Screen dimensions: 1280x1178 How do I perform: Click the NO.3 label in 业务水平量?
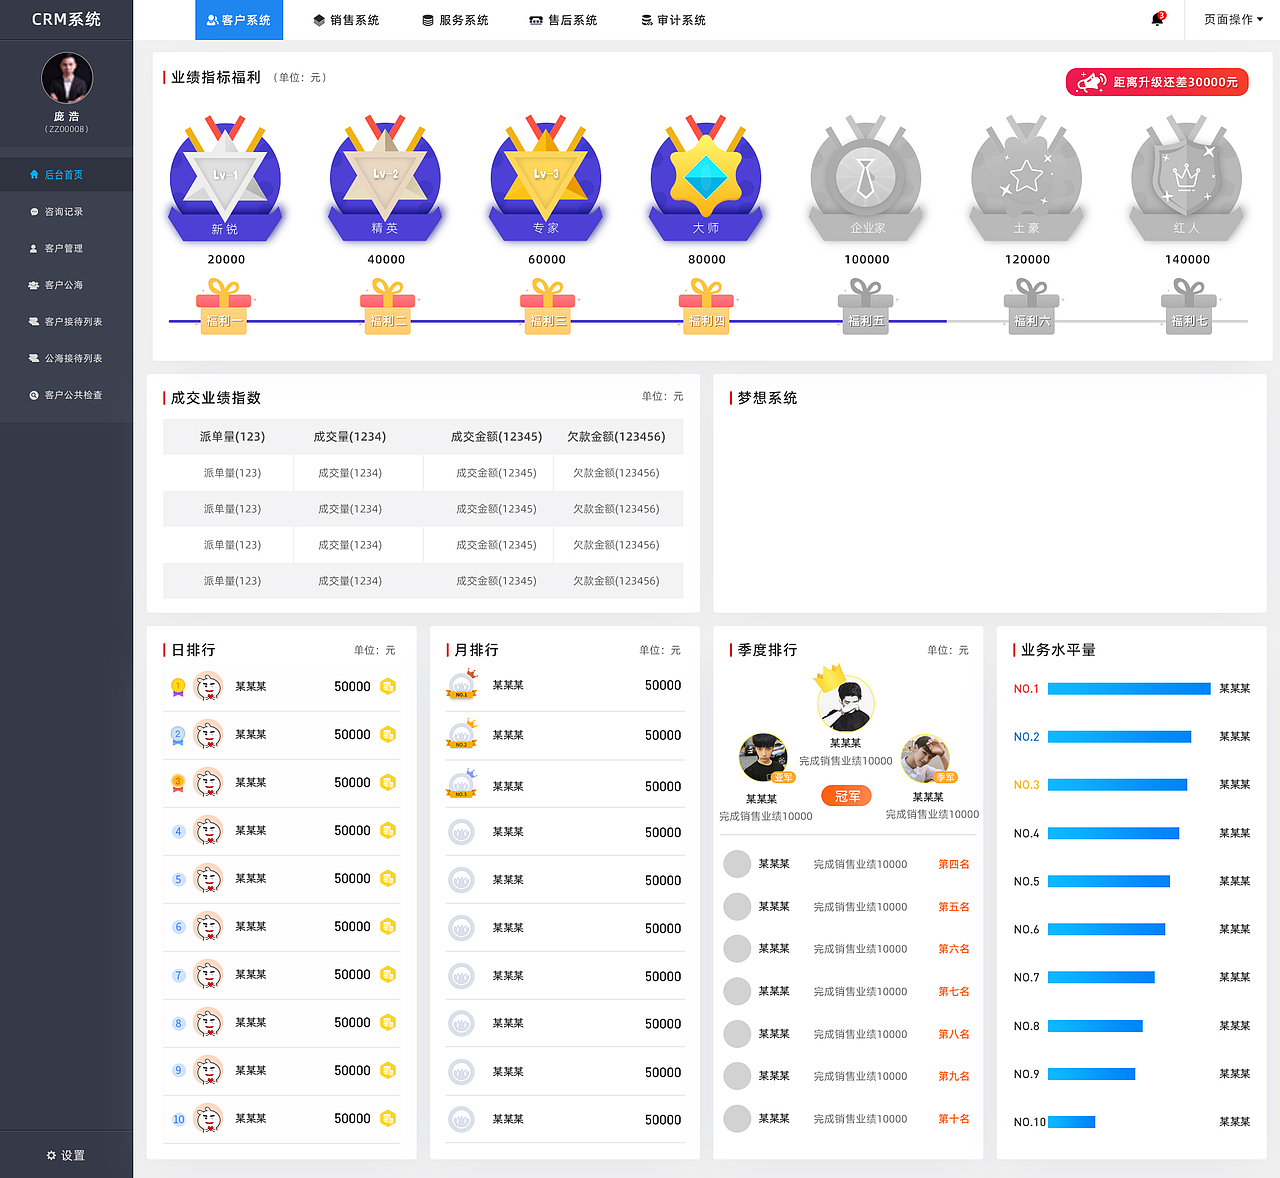[1026, 785]
